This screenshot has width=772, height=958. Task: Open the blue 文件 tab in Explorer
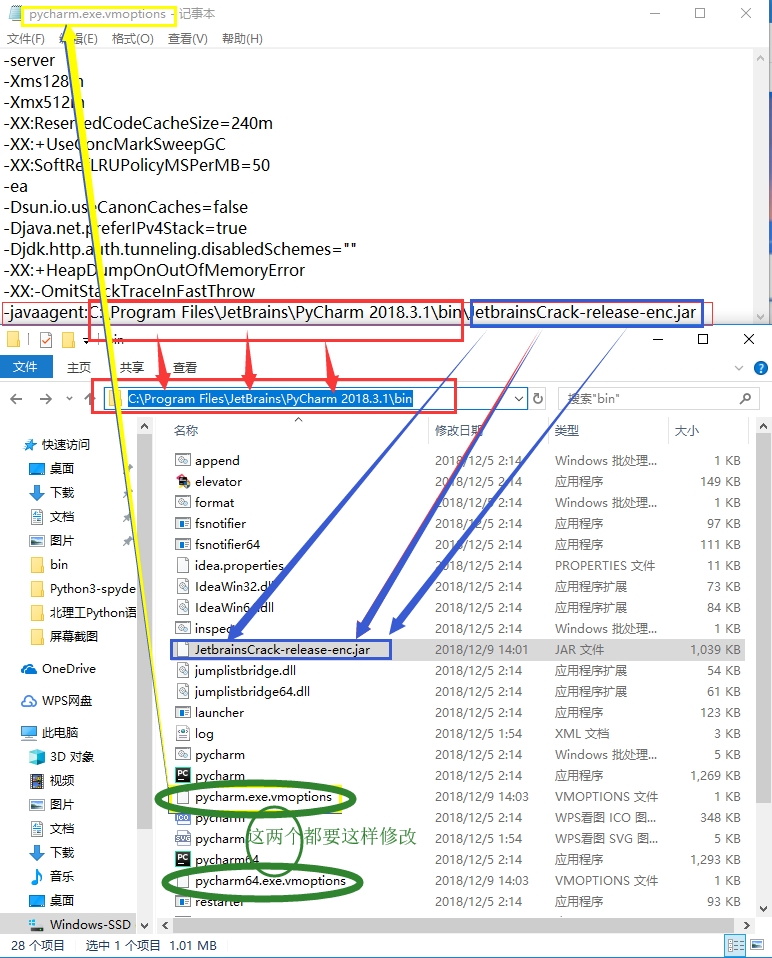coord(25,367)
